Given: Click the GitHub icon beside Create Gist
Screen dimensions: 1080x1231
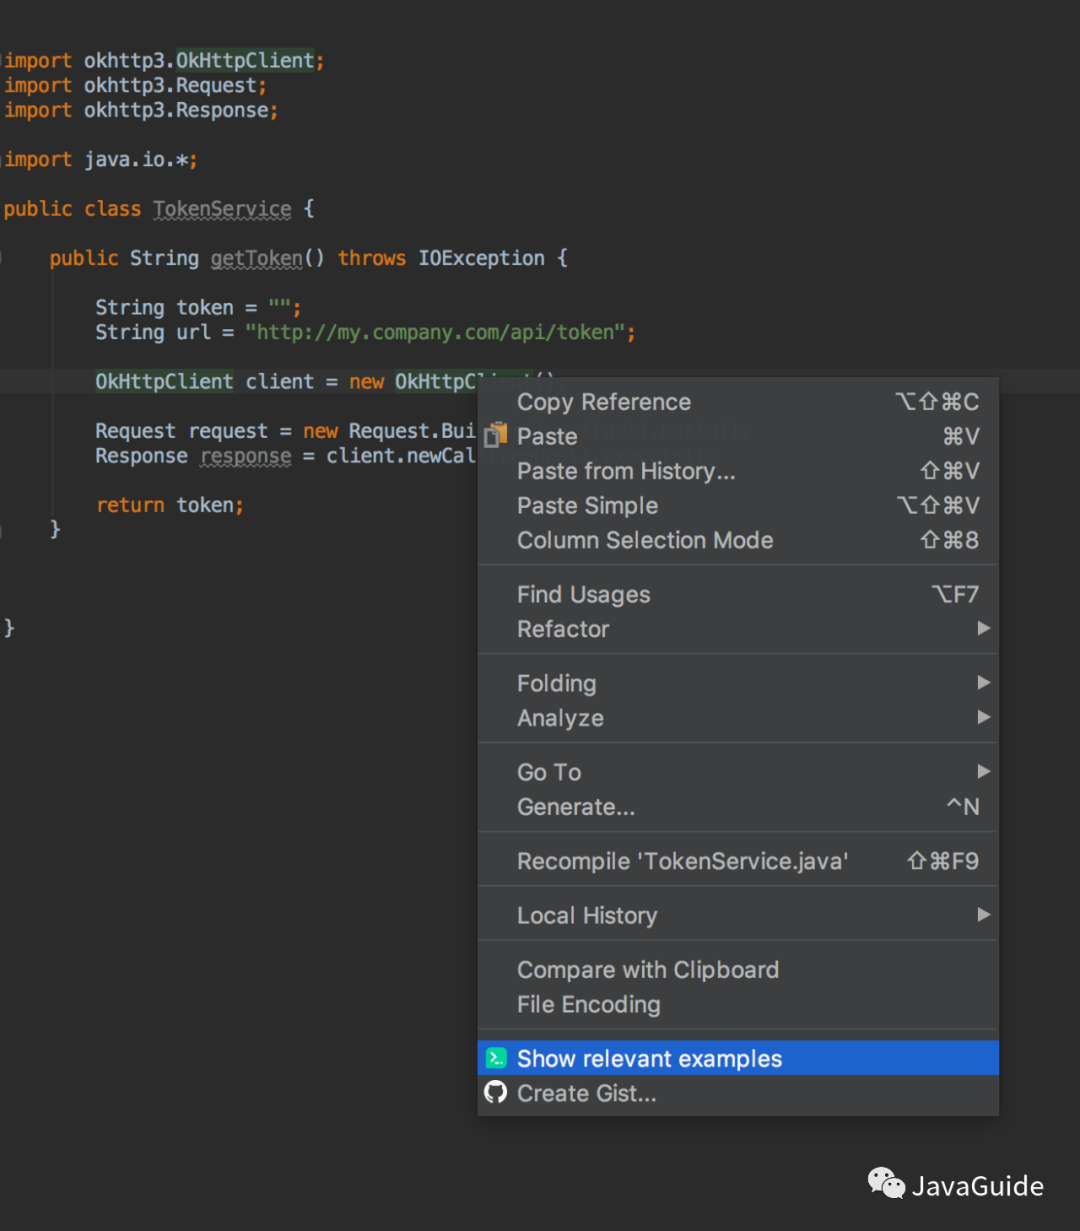Looking at the screenshot, I should [x=496, y=1093].
